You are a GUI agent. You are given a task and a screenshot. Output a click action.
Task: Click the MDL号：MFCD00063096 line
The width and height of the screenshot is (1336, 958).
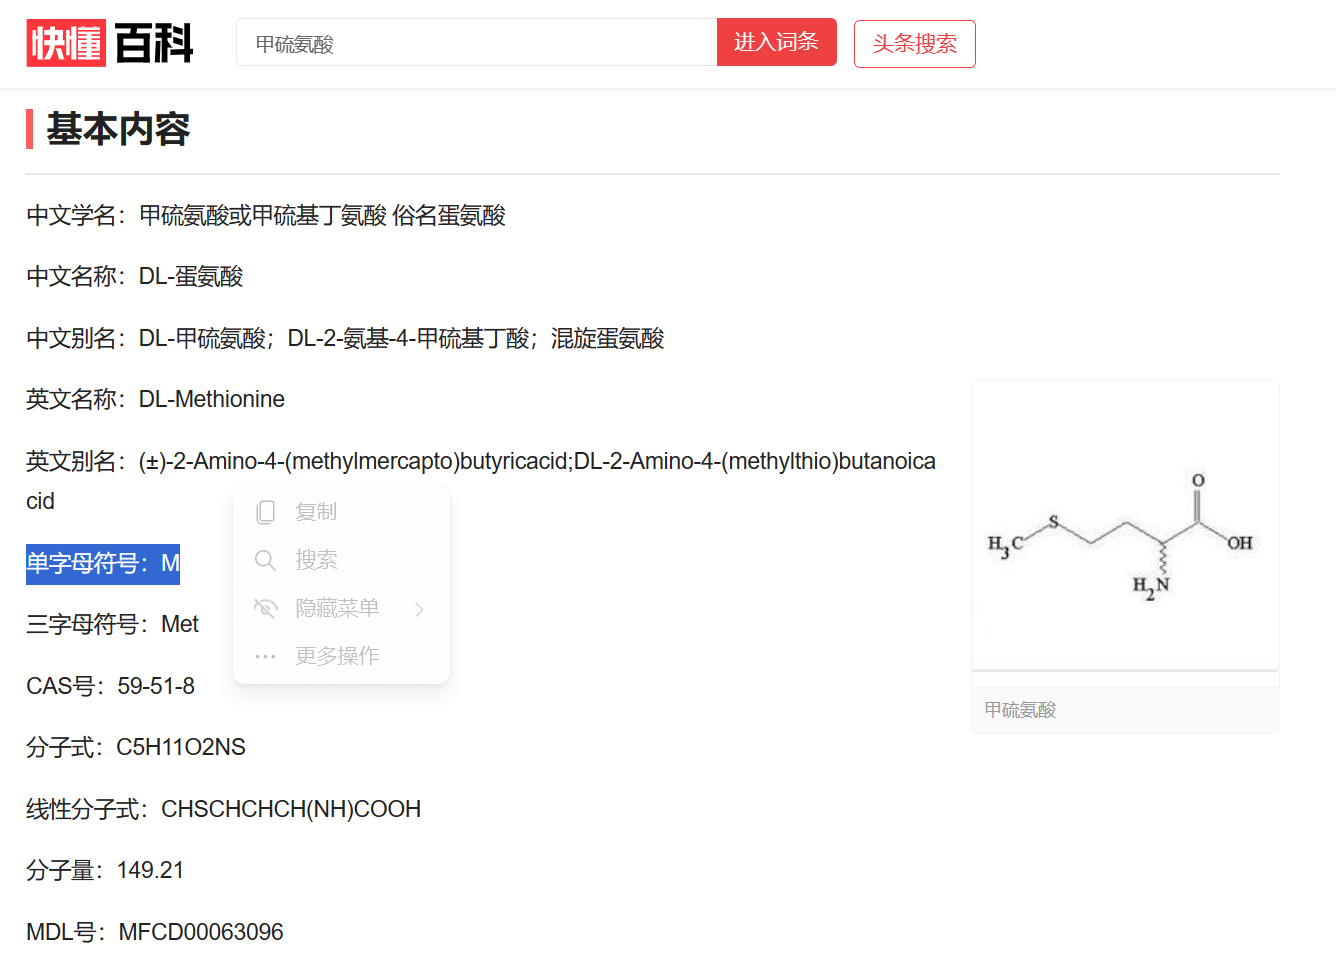[155, 932]
